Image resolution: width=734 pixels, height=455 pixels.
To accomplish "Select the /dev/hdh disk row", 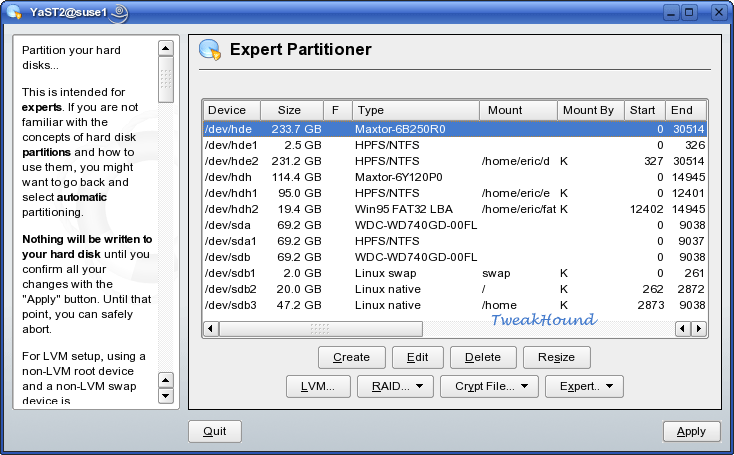I will coord(455,177).
